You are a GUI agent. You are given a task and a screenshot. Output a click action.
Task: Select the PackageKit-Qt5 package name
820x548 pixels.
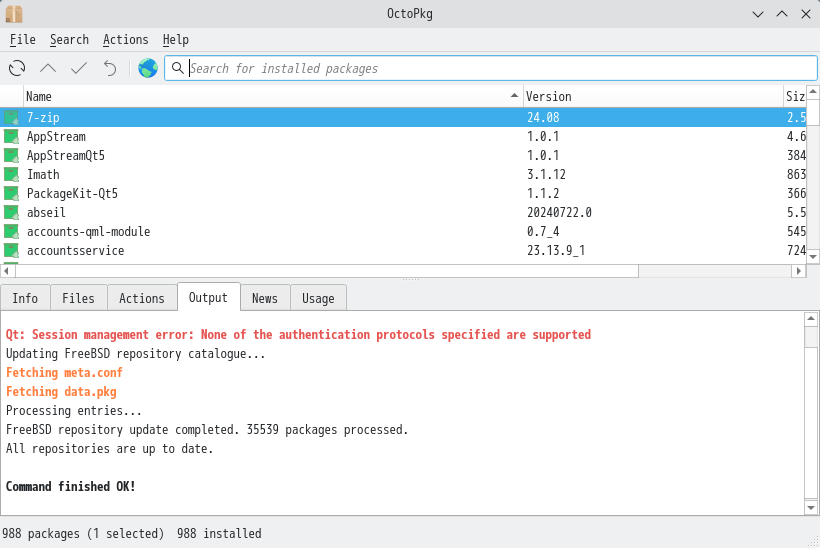[72, 193]
